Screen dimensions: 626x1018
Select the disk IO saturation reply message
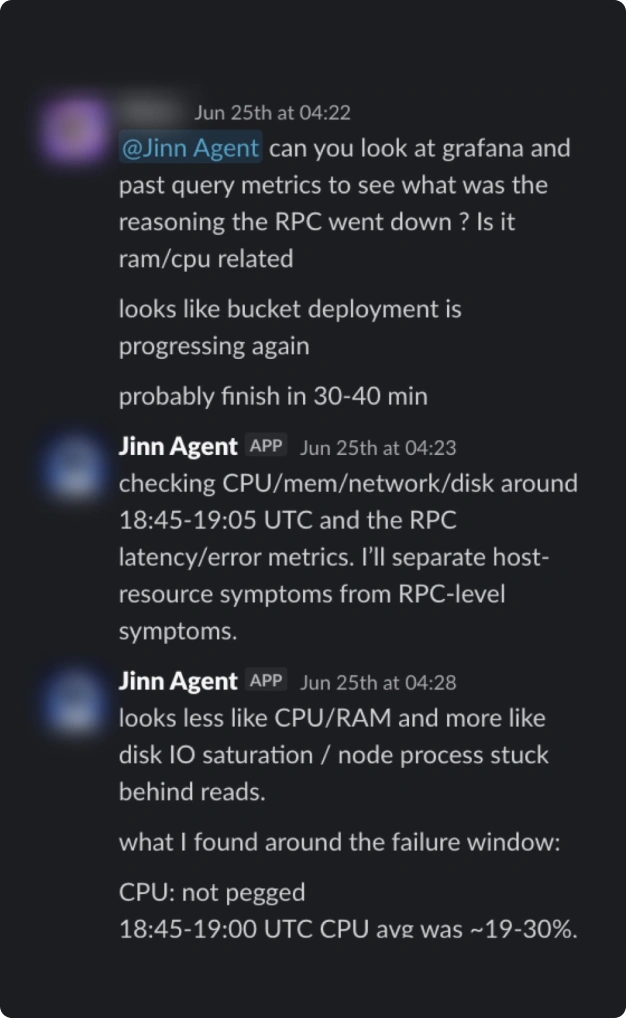coord(334,755)
